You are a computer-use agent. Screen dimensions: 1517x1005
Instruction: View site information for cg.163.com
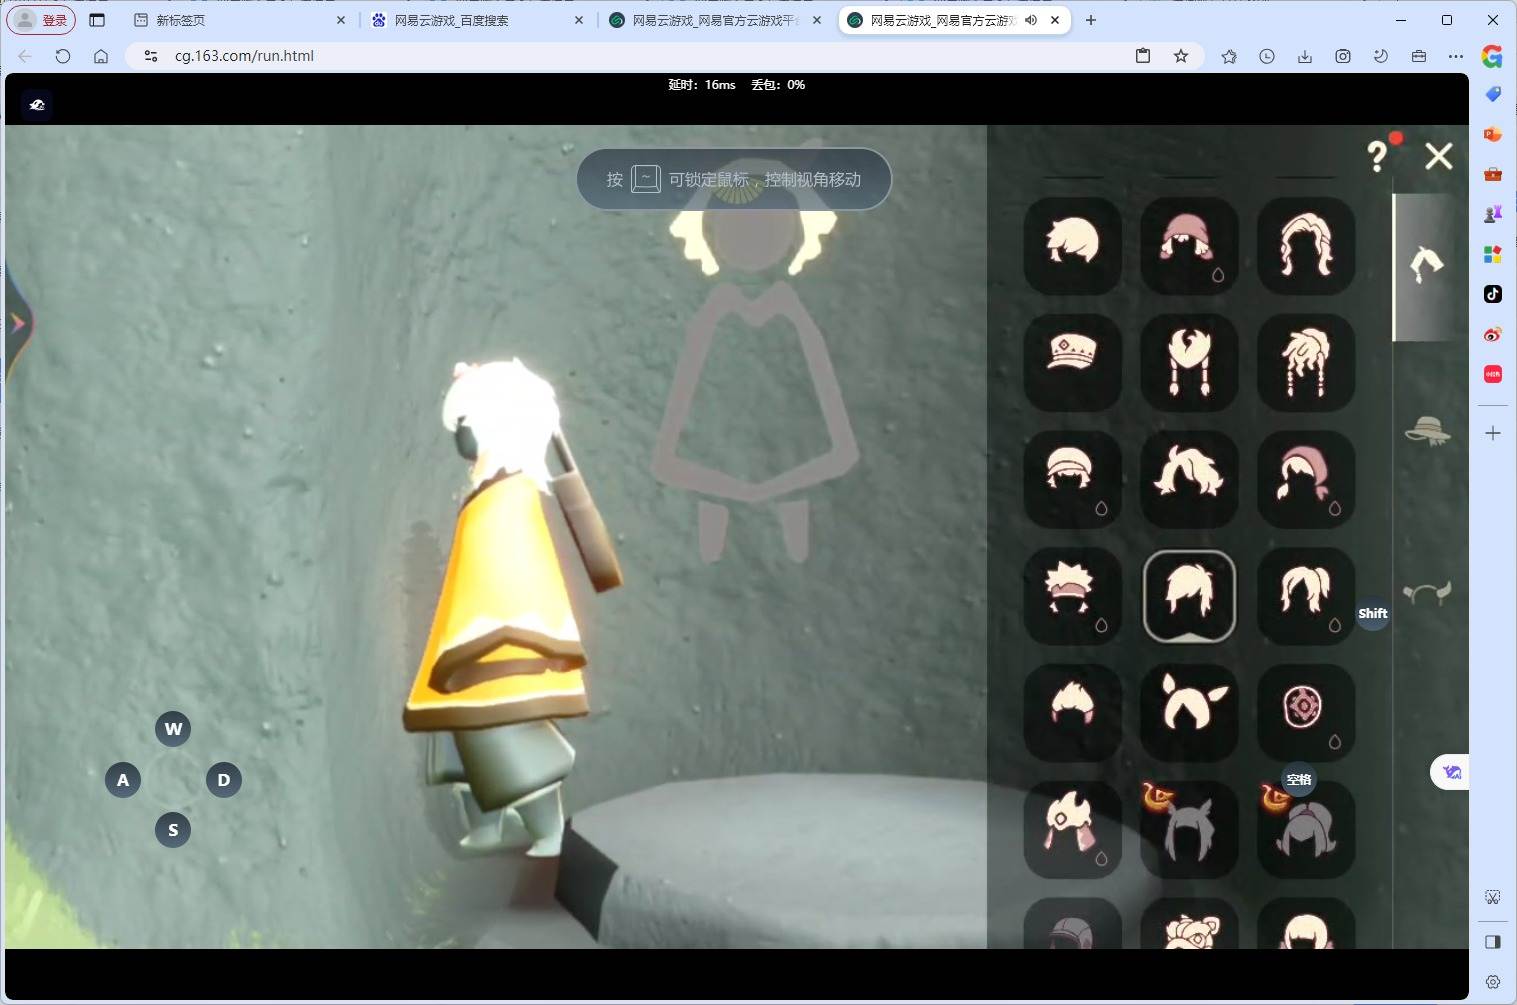pos(151,56)
